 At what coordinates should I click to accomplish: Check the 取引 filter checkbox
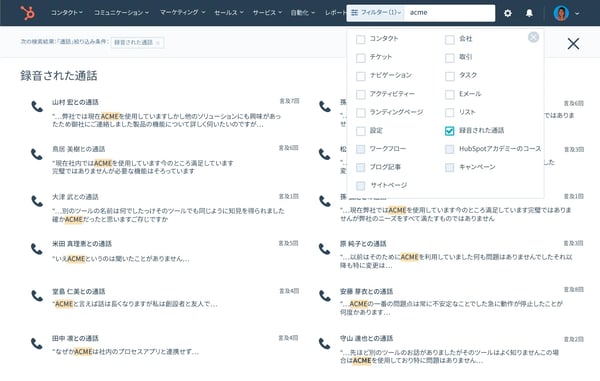tap(450, 57)
